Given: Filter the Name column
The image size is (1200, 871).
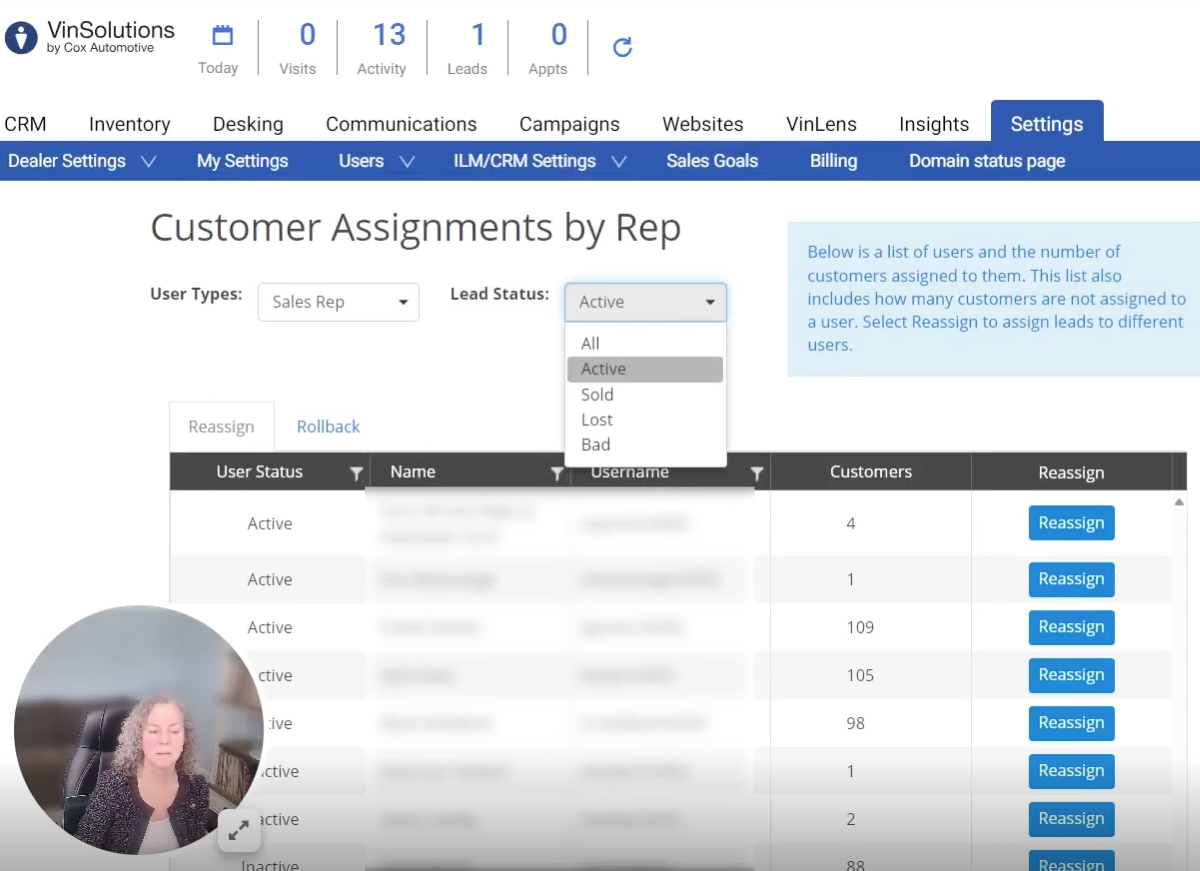Looking at the screenshot, I should [557, 474].
